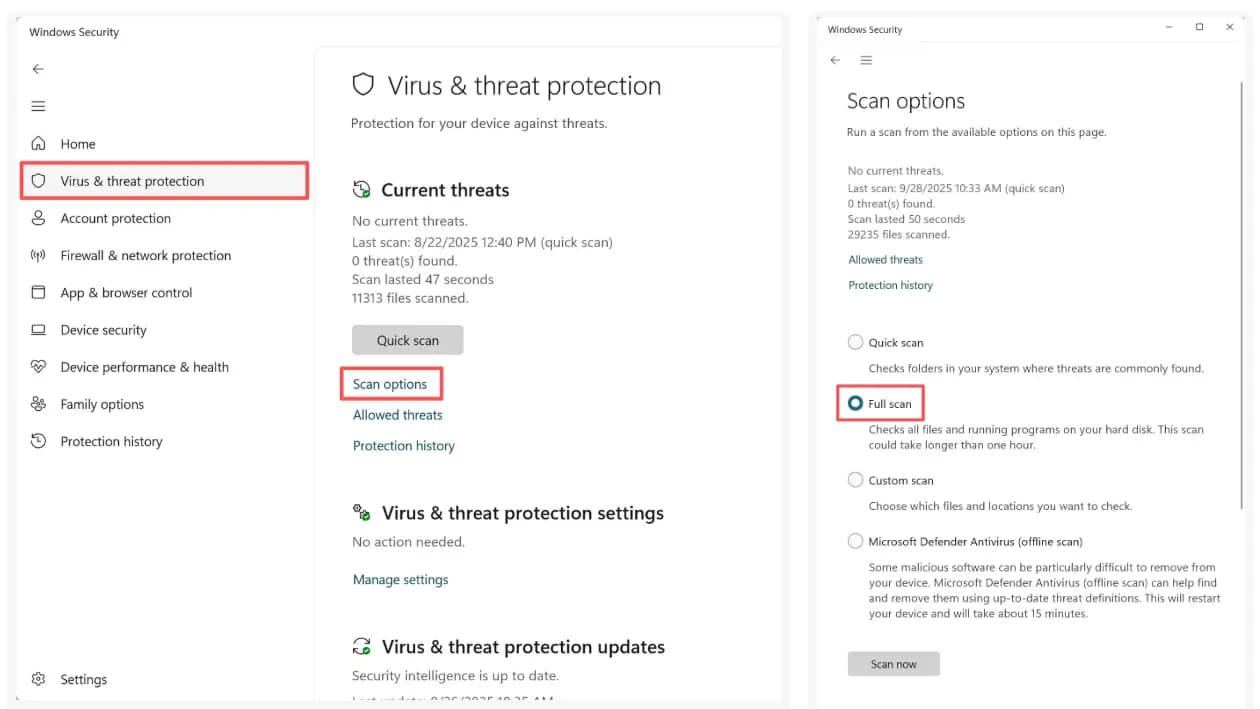1260x709 pixels.
Task: Select the Quick scan radio button
Action: [855, 342]
